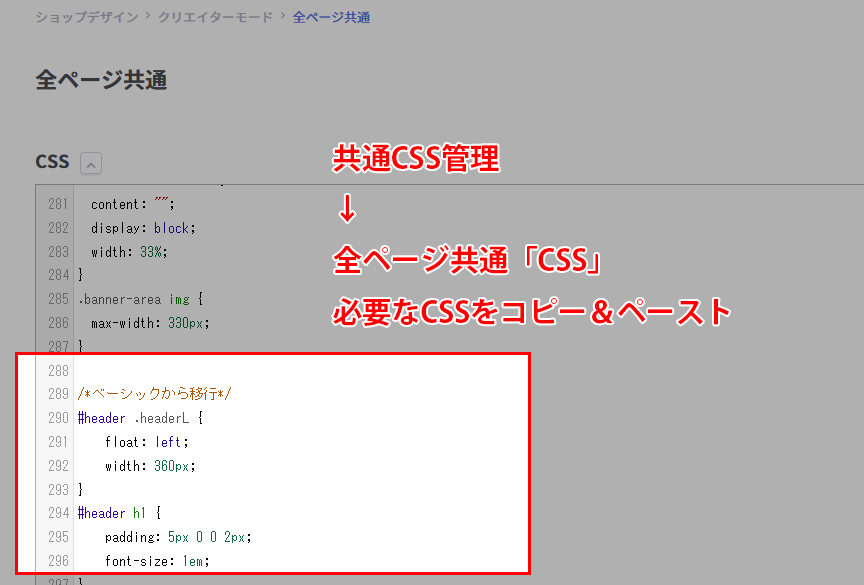Click the font-size: 1em; line
The width and height of the screenshot is (864, 585).
click(x=158, y=561)
